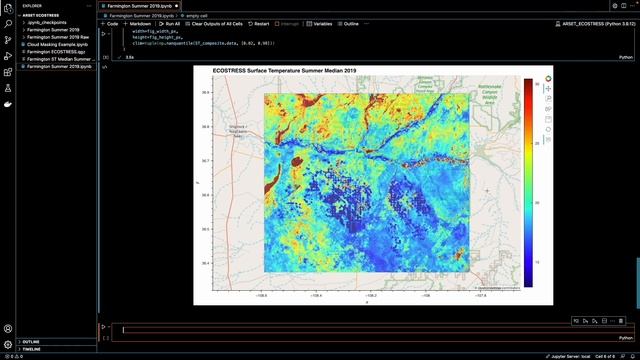This screenshot has width=640, height=360.
Task: Open Farmington ECOSTRESS file in explorer
Action: (56, 52)
